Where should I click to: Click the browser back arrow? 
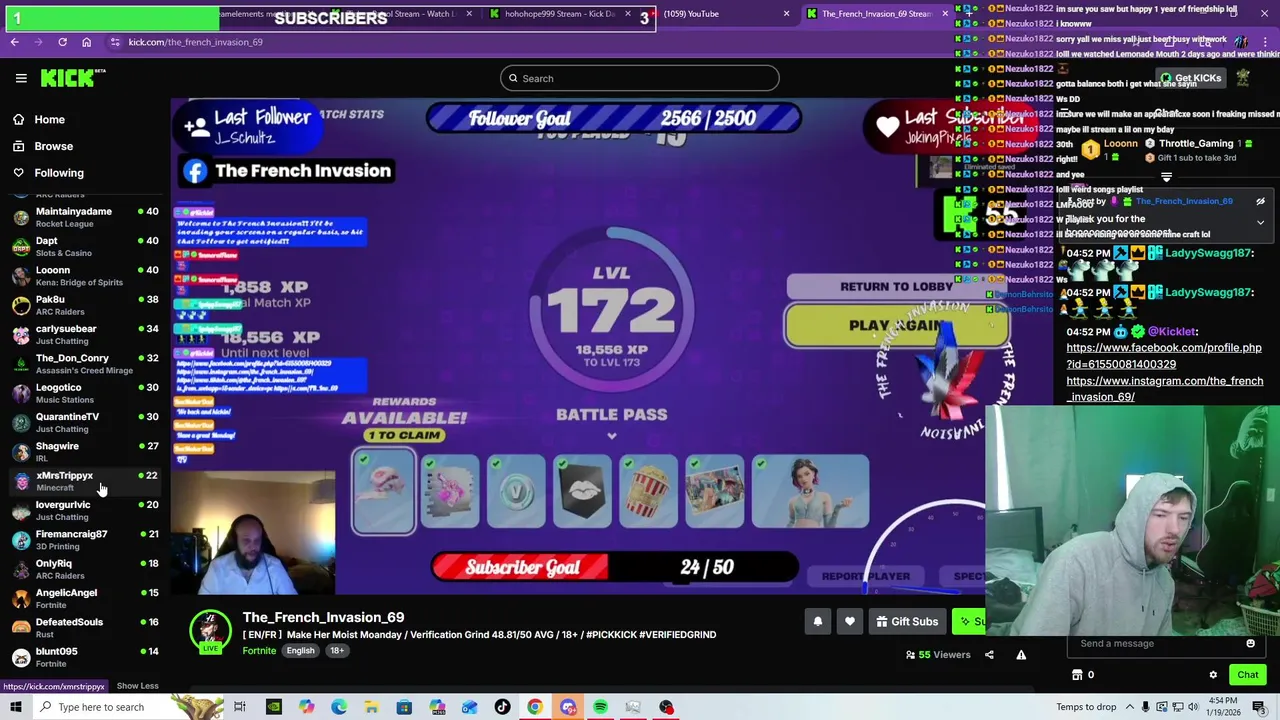(14, 42)
